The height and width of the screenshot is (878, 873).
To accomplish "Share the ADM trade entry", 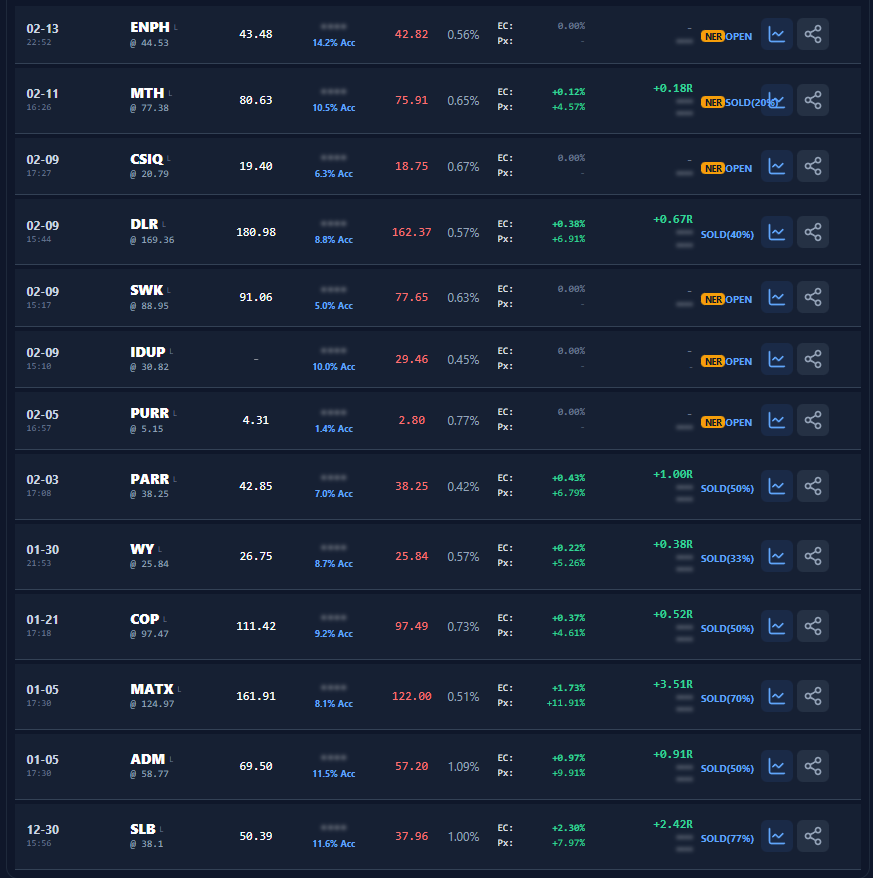I will tap(813, 766).
